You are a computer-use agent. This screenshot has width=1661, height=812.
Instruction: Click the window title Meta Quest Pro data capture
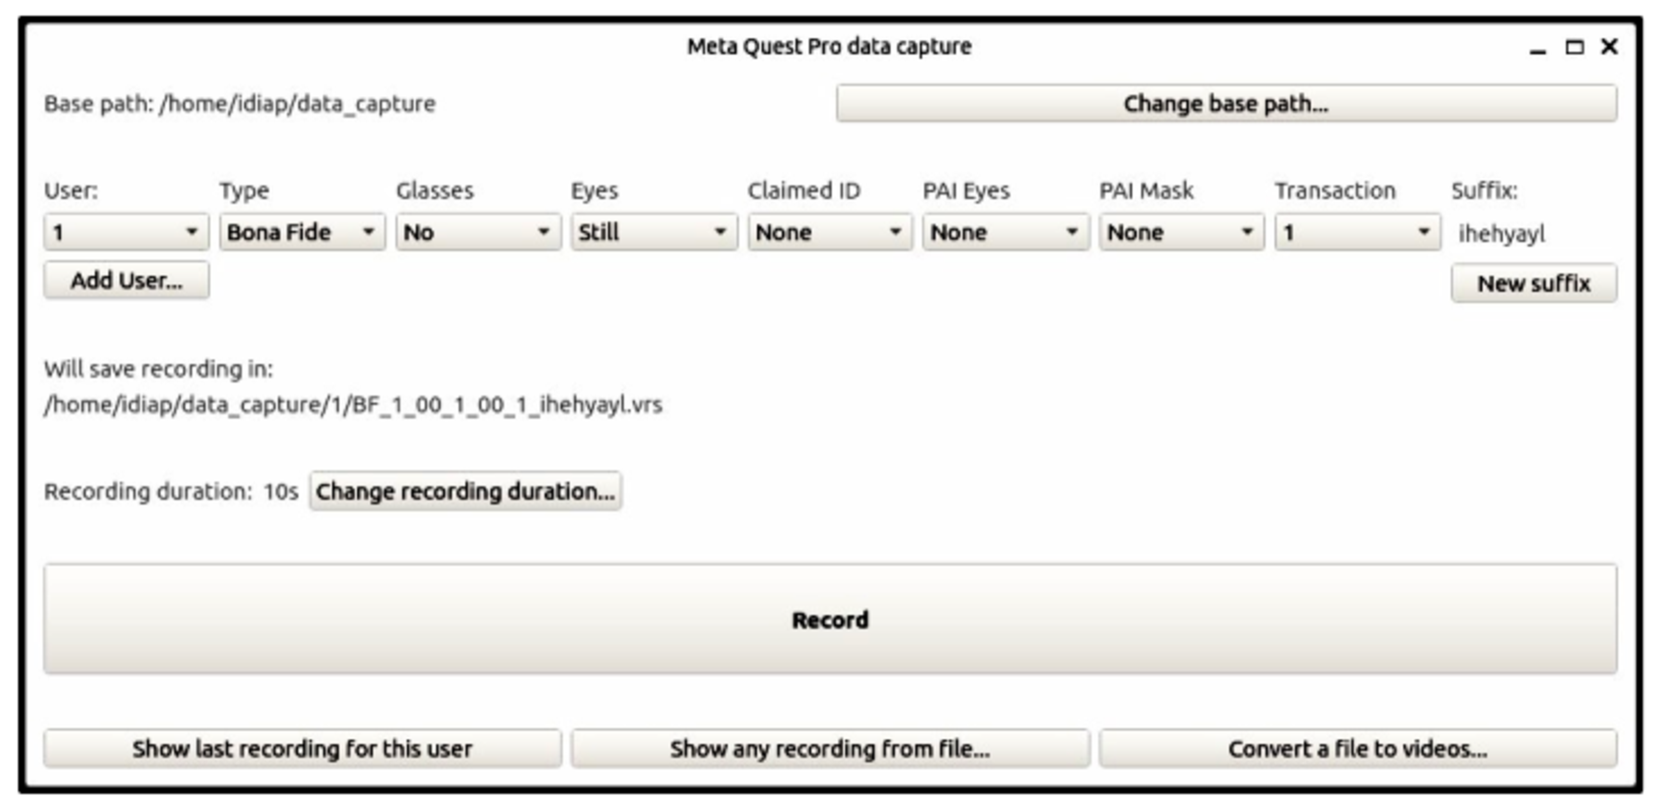829,47
